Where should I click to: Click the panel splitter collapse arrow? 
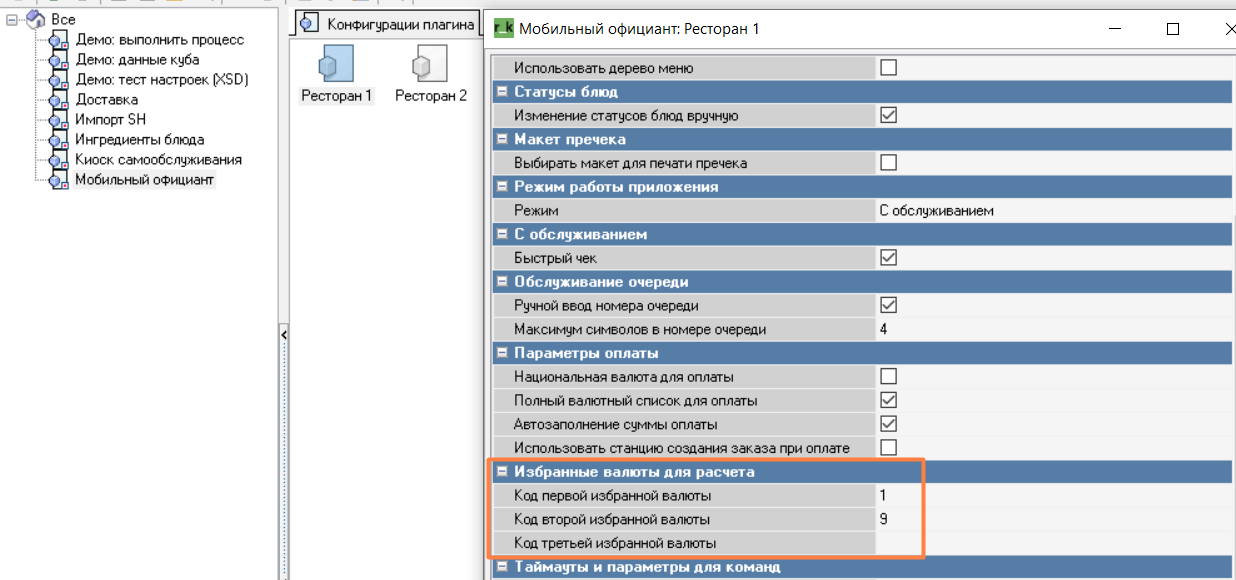coord(283,334)
